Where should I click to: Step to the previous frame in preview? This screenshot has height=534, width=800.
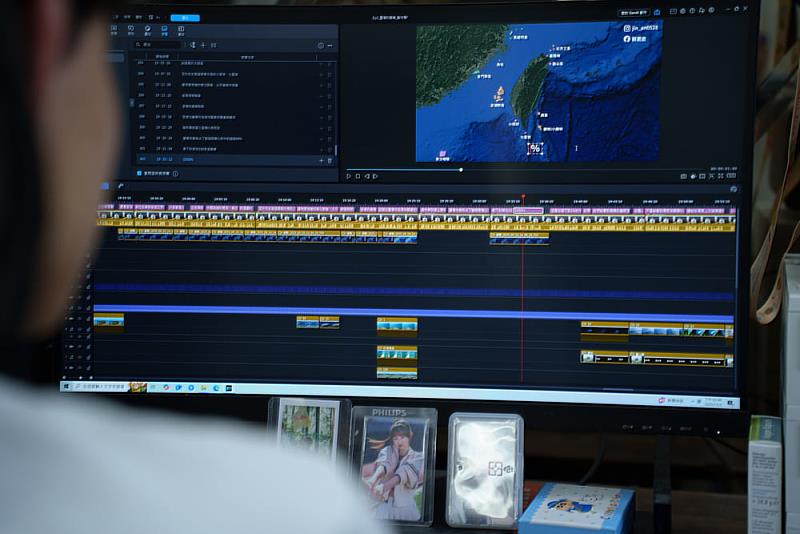366,176
